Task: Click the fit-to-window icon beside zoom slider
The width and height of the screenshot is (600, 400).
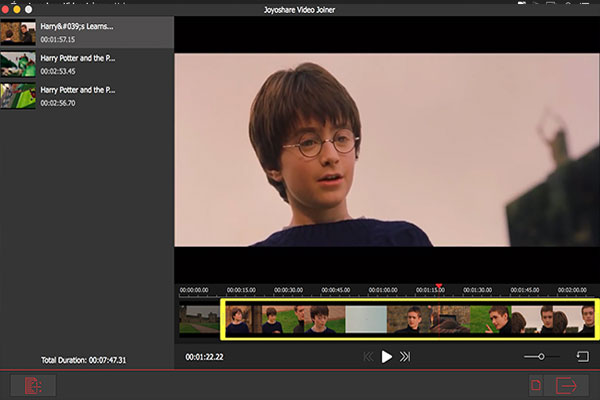Action: pos(582,356)
